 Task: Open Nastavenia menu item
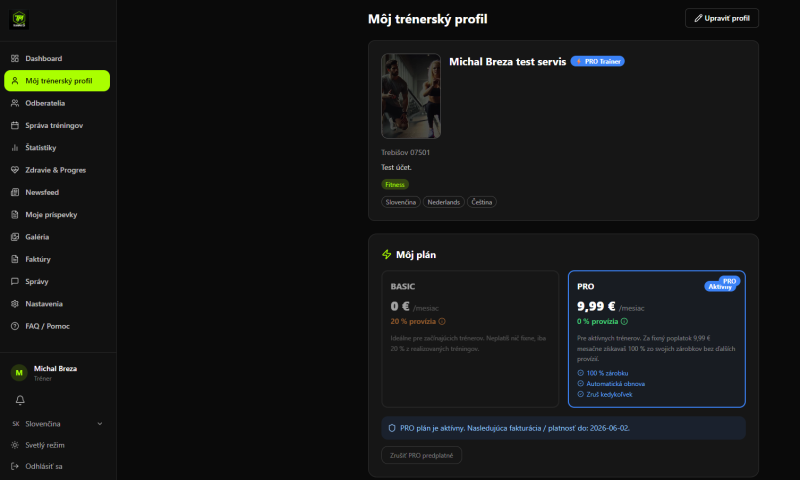(57, 304)
